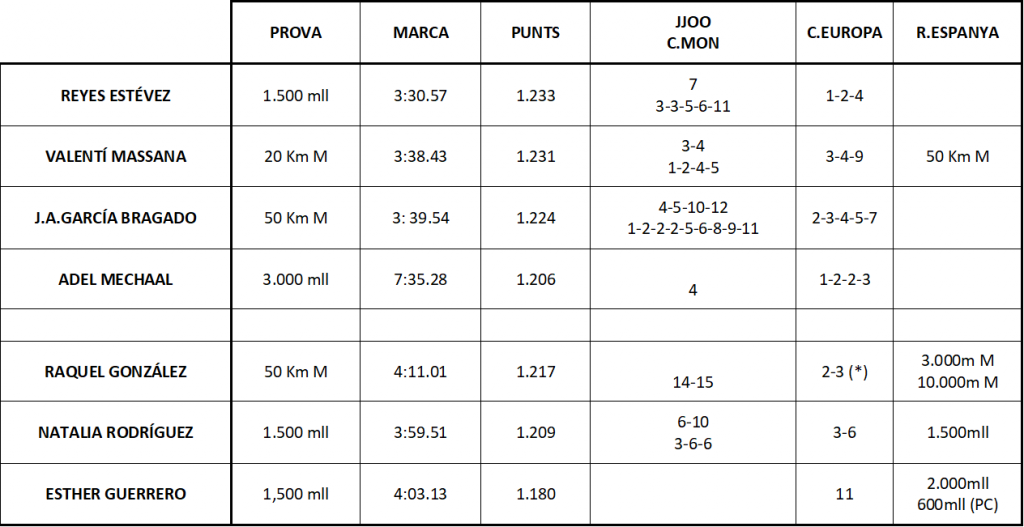Click the PUNTS header cell
The image size is (1024, 527).
(x=536, y=33)
